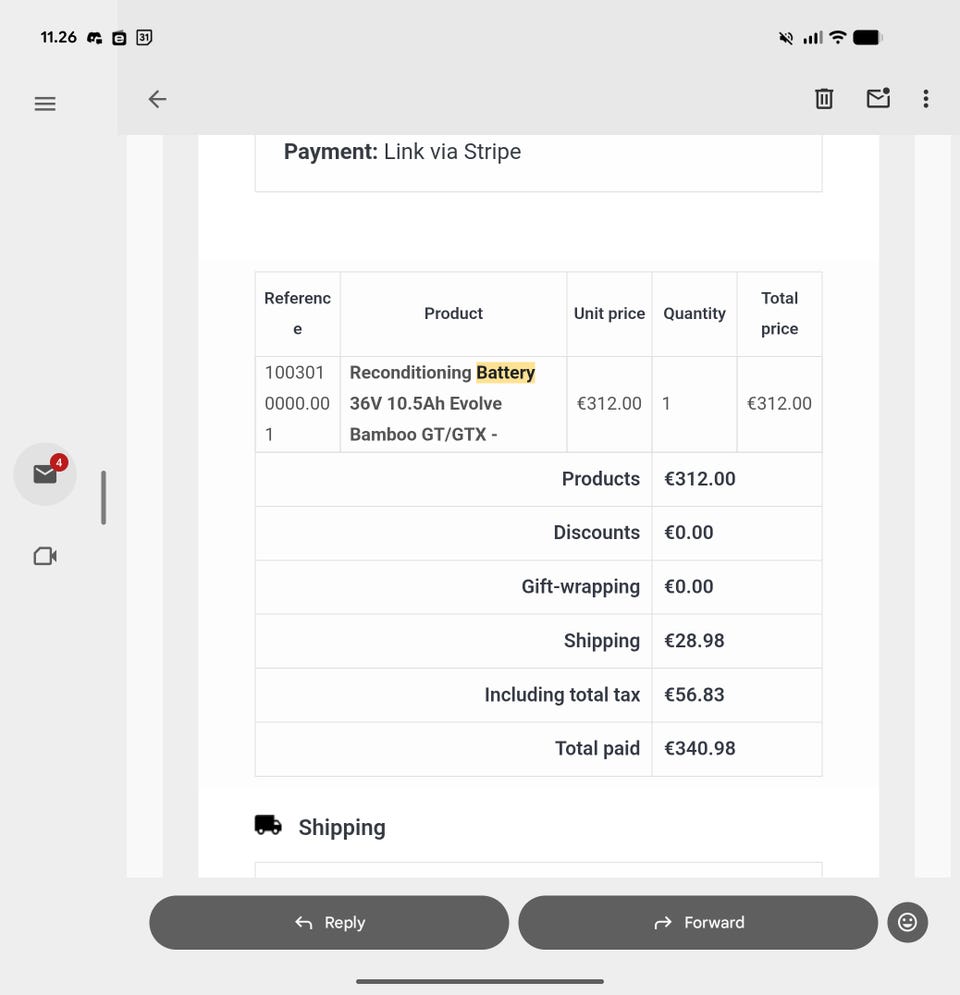Open the three-dot more options menu
960x995 pixels.
pyautogui.click(x=926, y=98)
